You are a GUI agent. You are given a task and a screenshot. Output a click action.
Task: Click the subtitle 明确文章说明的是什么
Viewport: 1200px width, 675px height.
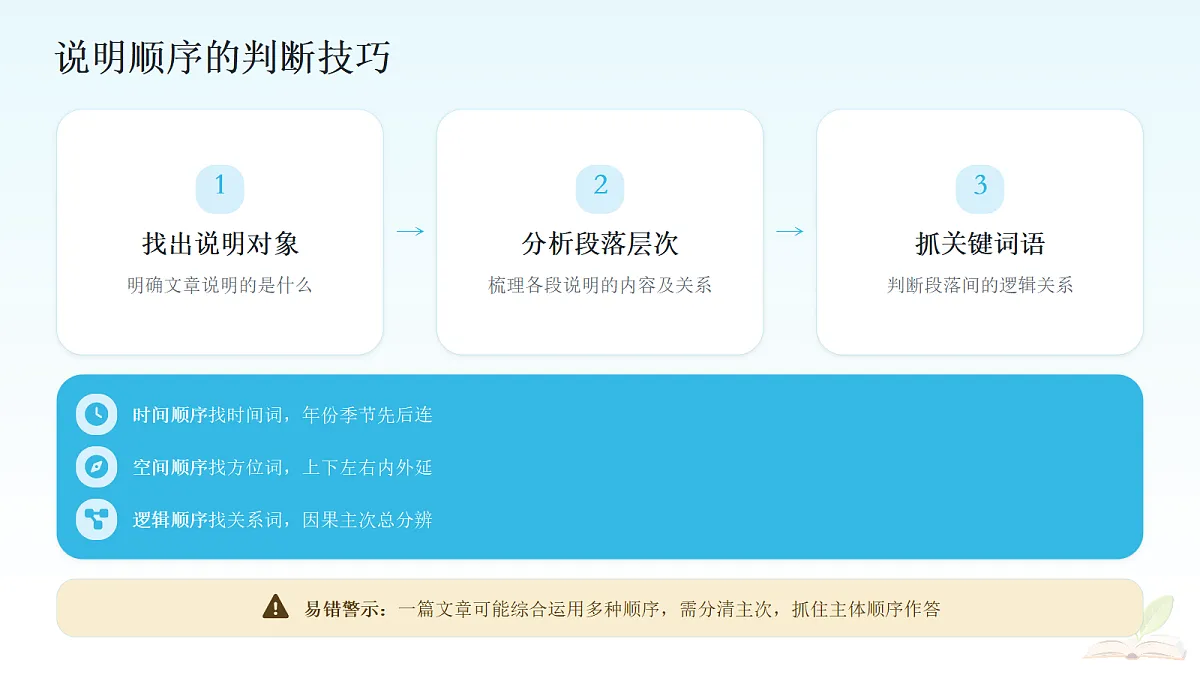tap(220, 285)
